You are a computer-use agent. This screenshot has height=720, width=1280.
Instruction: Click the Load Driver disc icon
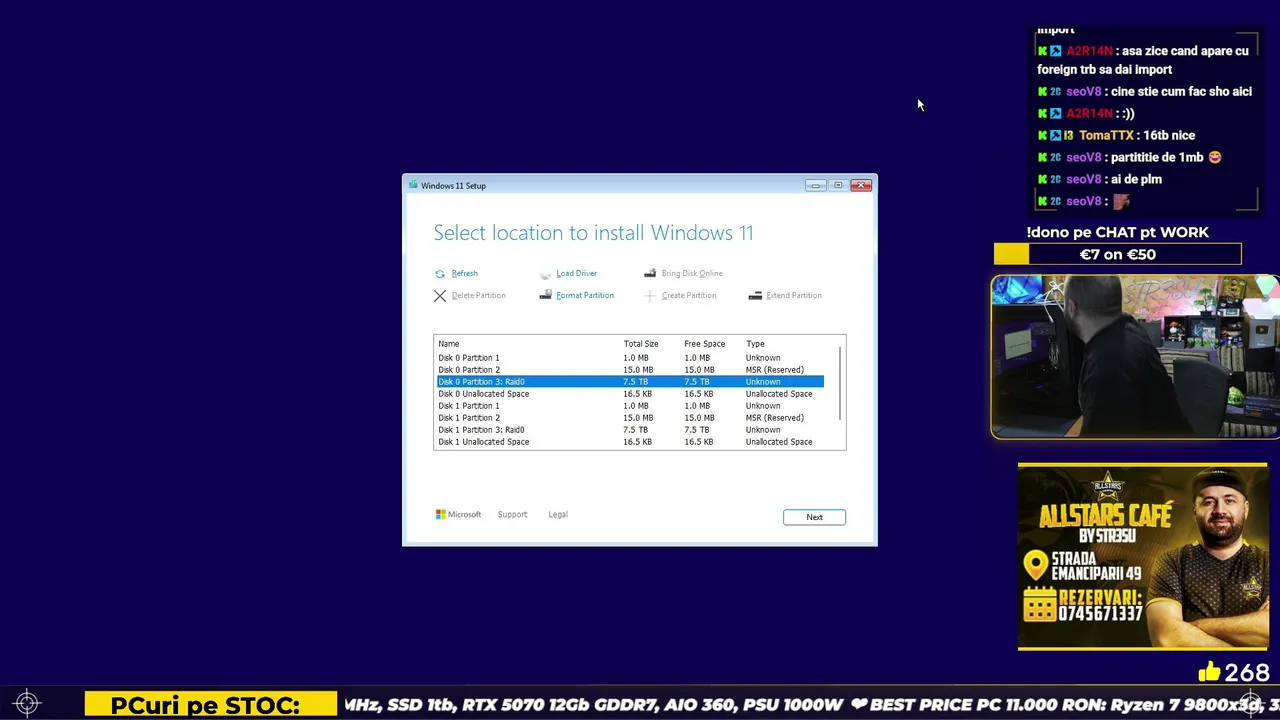545,274
